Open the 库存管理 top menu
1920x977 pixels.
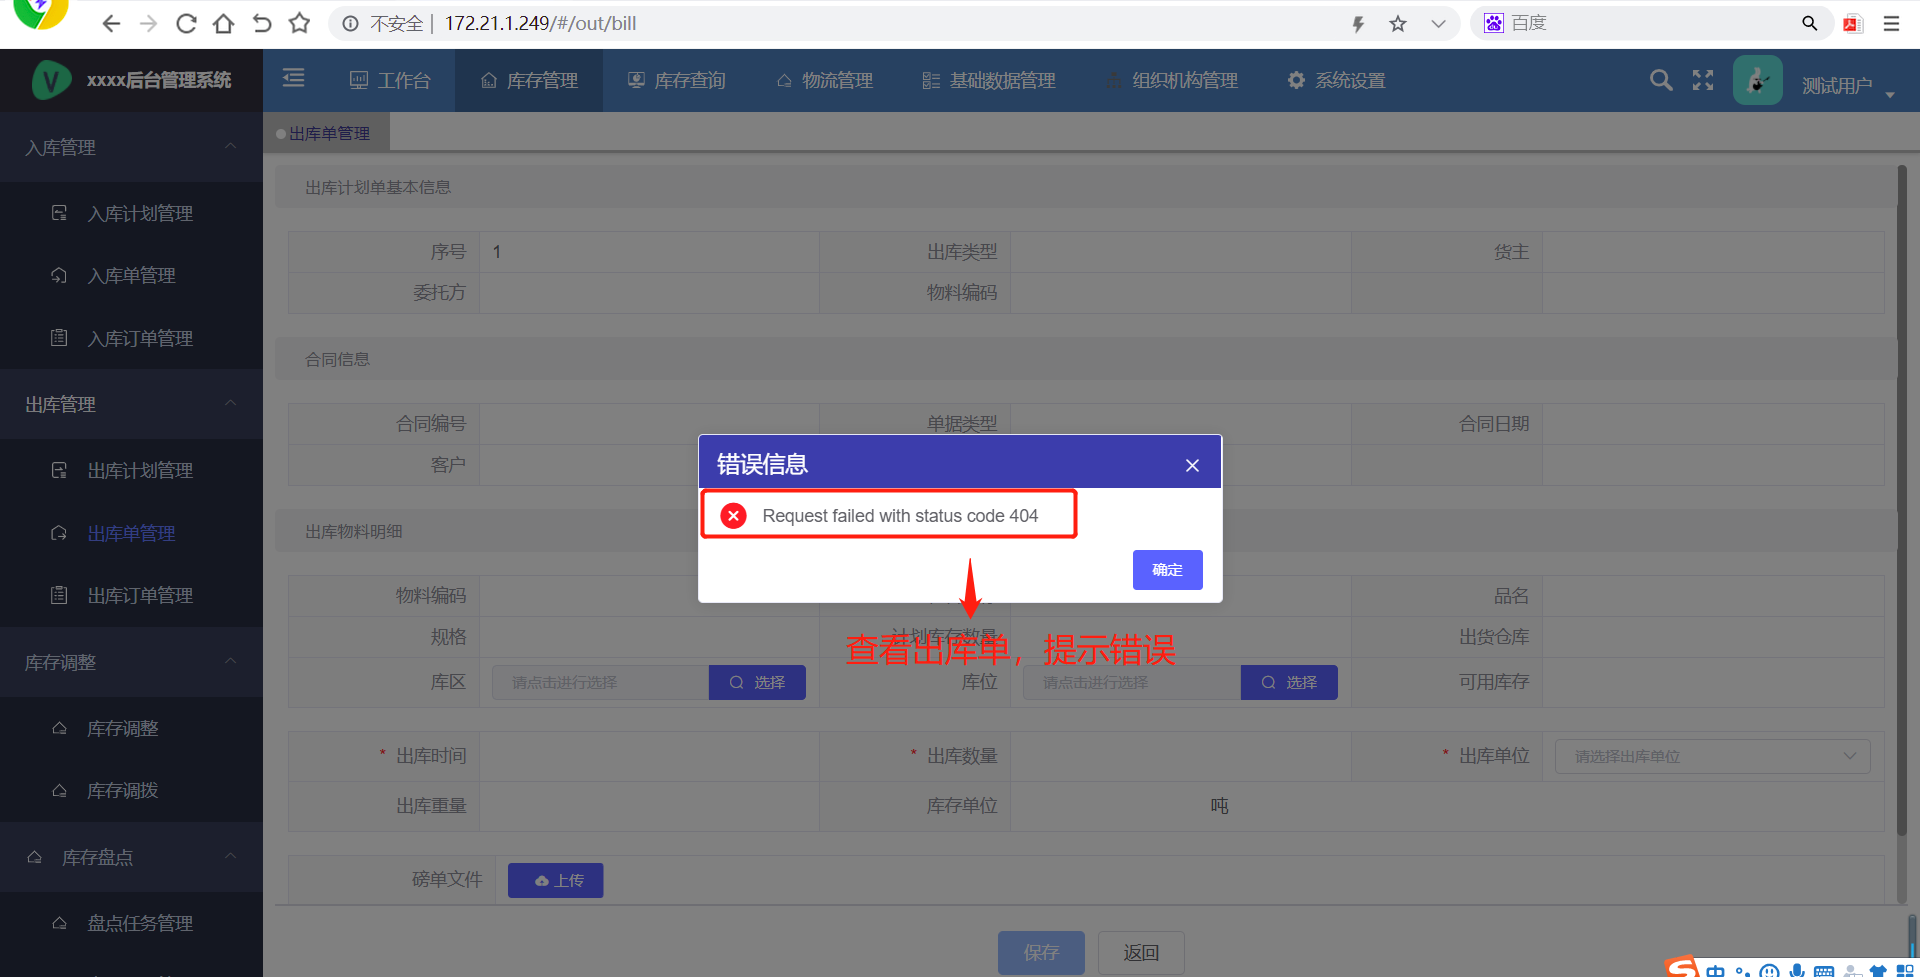529,80
